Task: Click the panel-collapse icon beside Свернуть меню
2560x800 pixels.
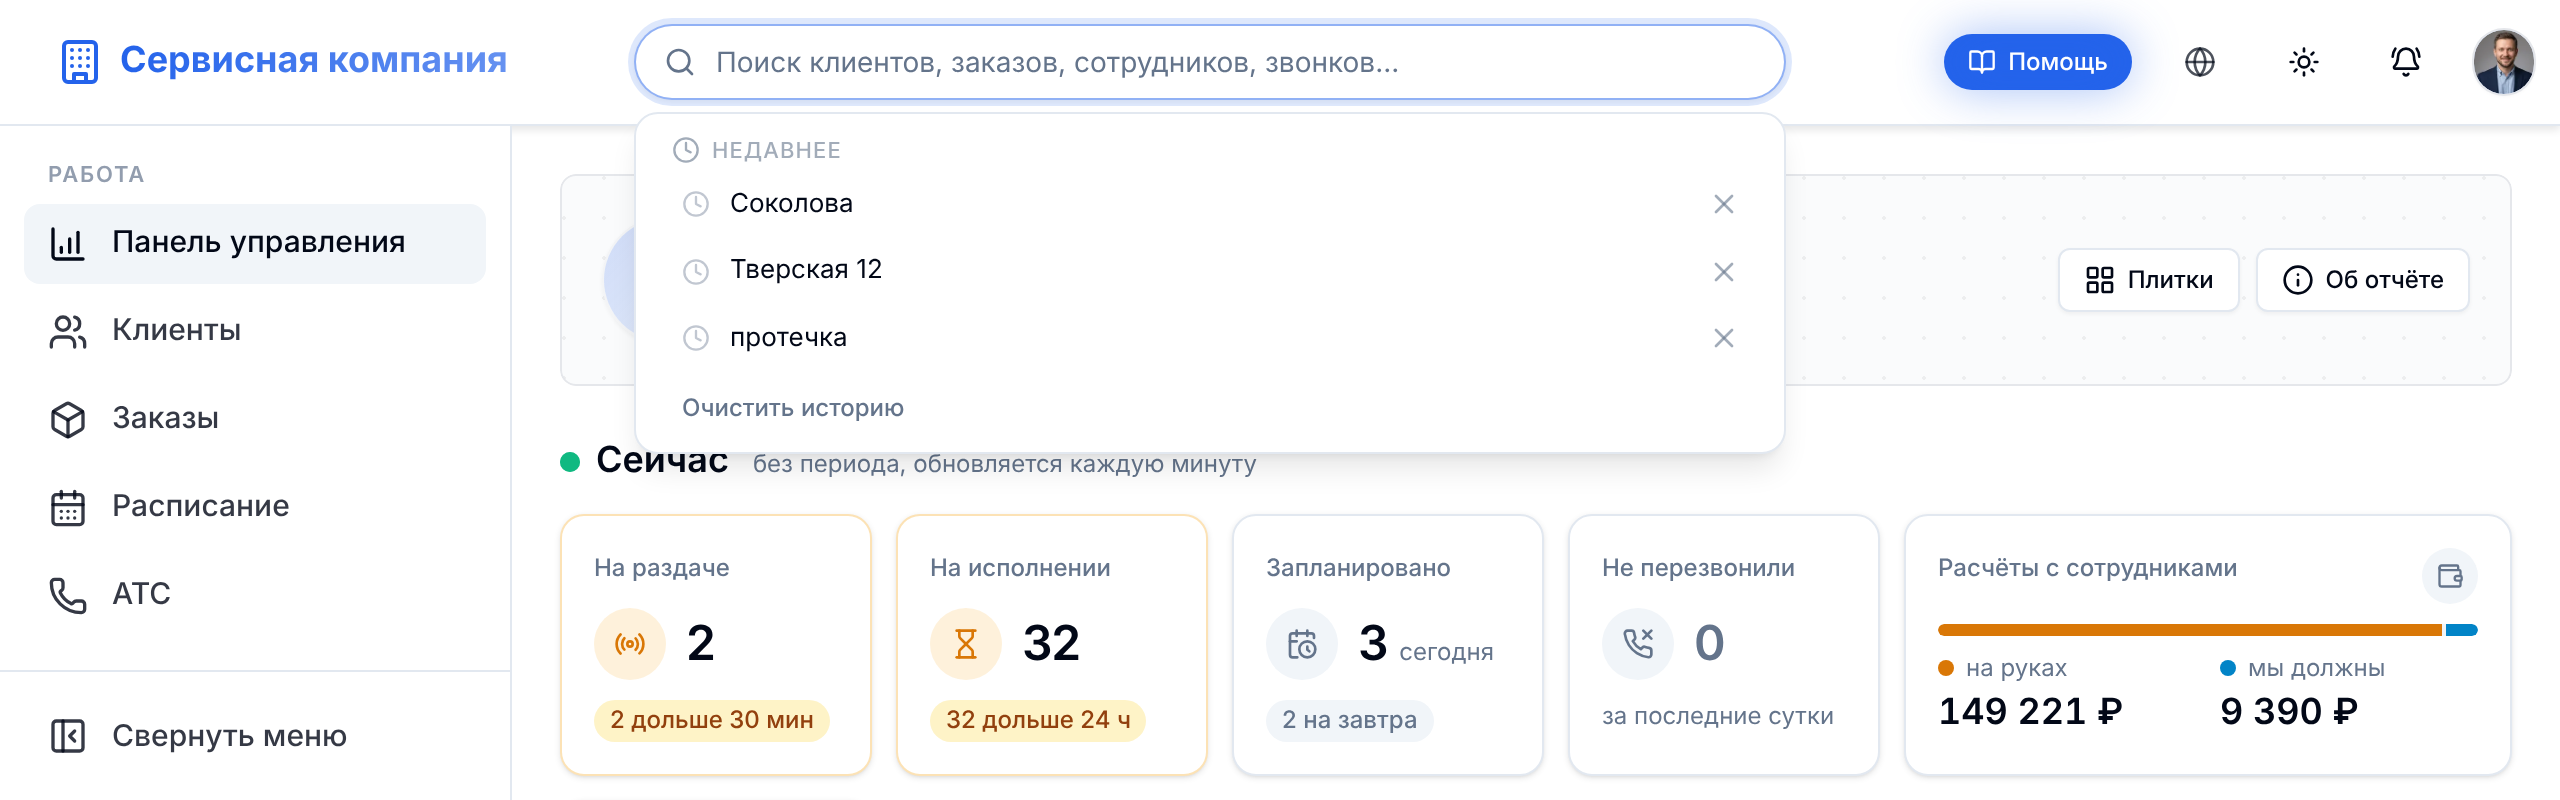Action: (68, 736)
